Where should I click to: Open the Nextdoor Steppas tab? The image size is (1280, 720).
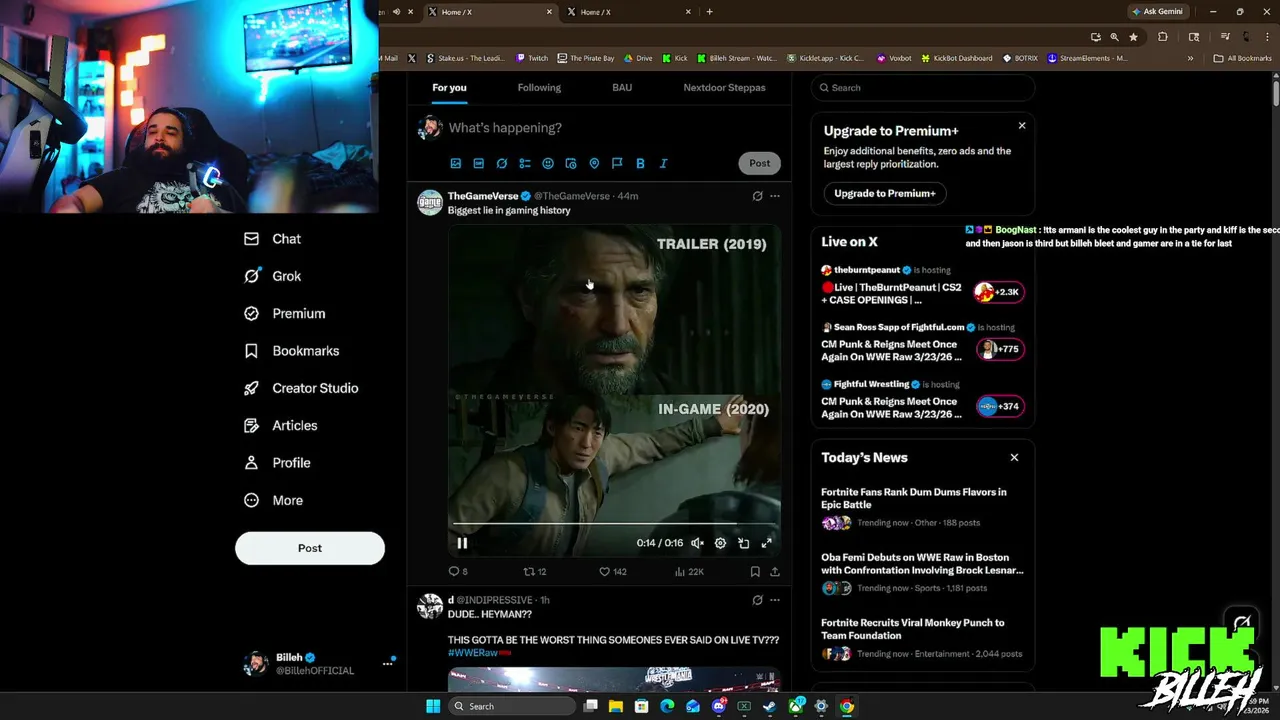coord(724,88)
